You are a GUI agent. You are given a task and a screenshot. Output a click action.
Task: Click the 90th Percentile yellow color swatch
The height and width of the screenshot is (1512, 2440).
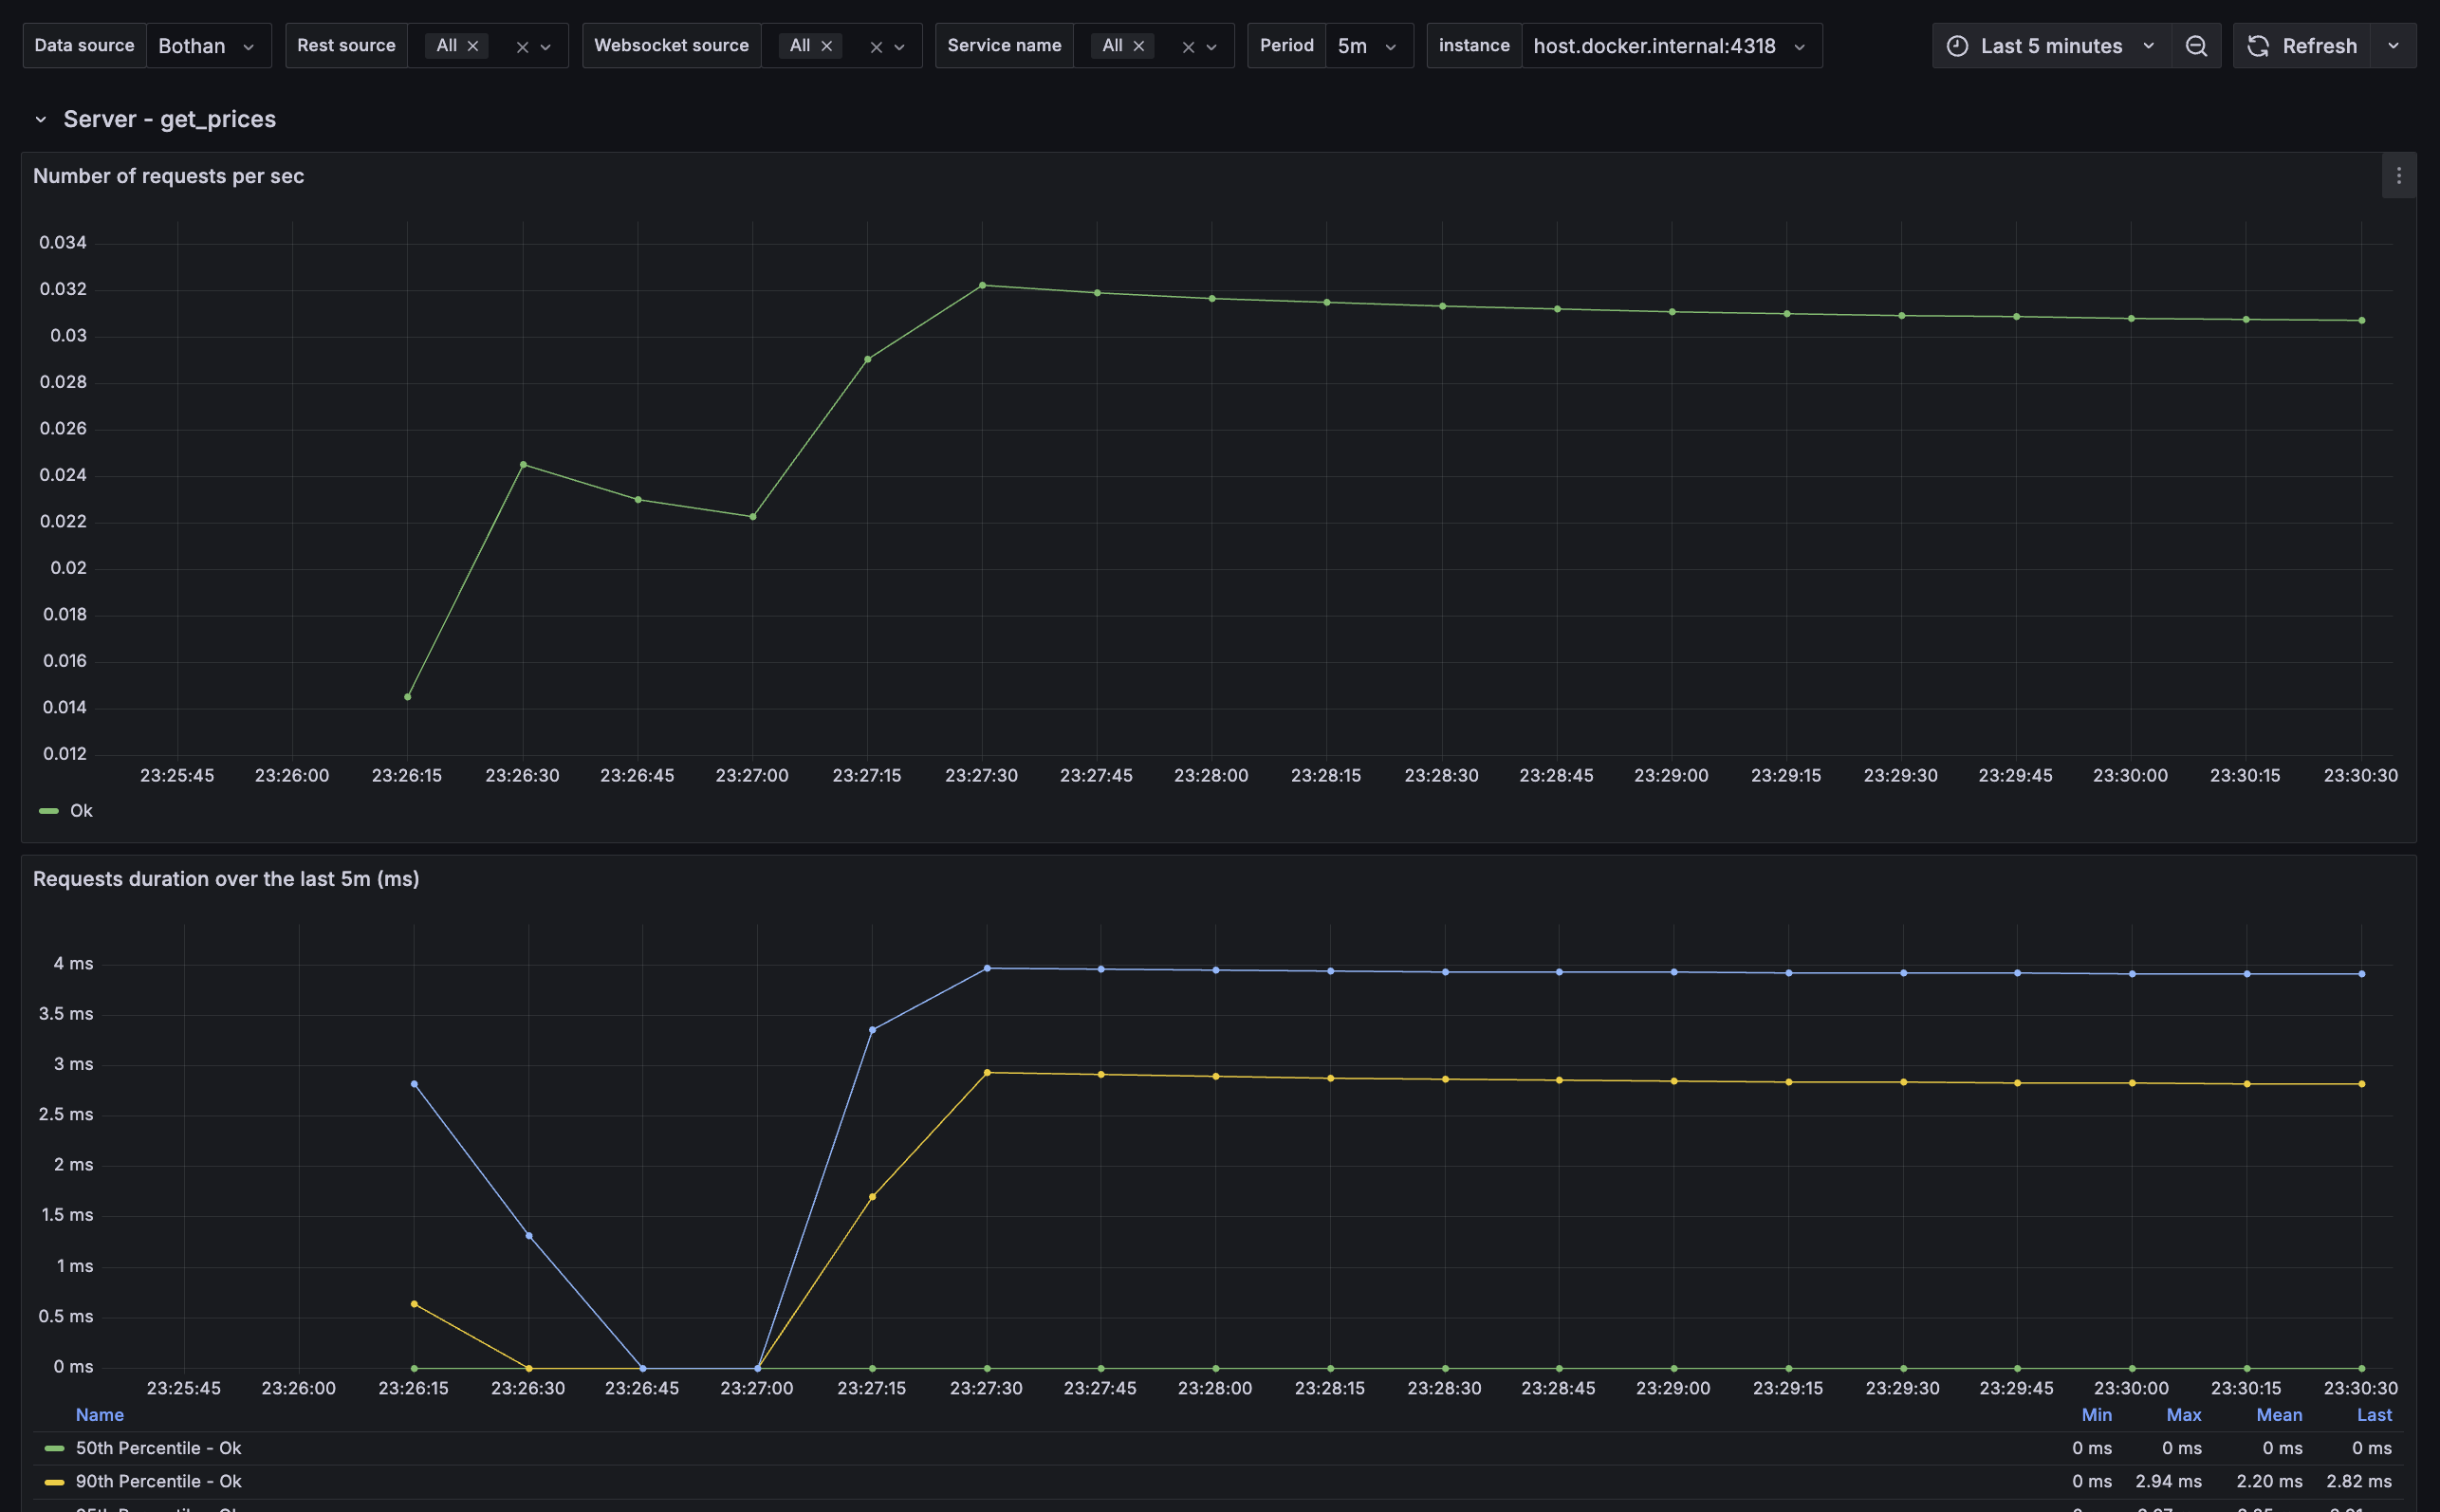click(x=55, y=1482)
